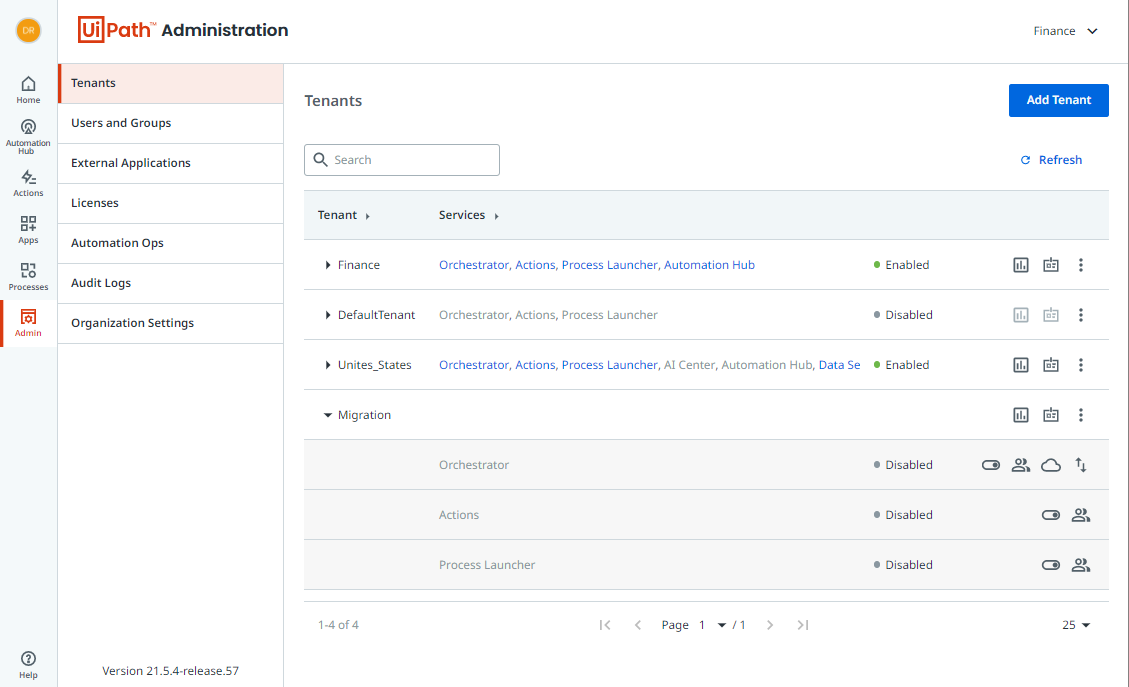Viewport: 1129px width, 687px height.
Task: Open usage chart icon for Unites_States tenant
Action: pos(1021,365)
